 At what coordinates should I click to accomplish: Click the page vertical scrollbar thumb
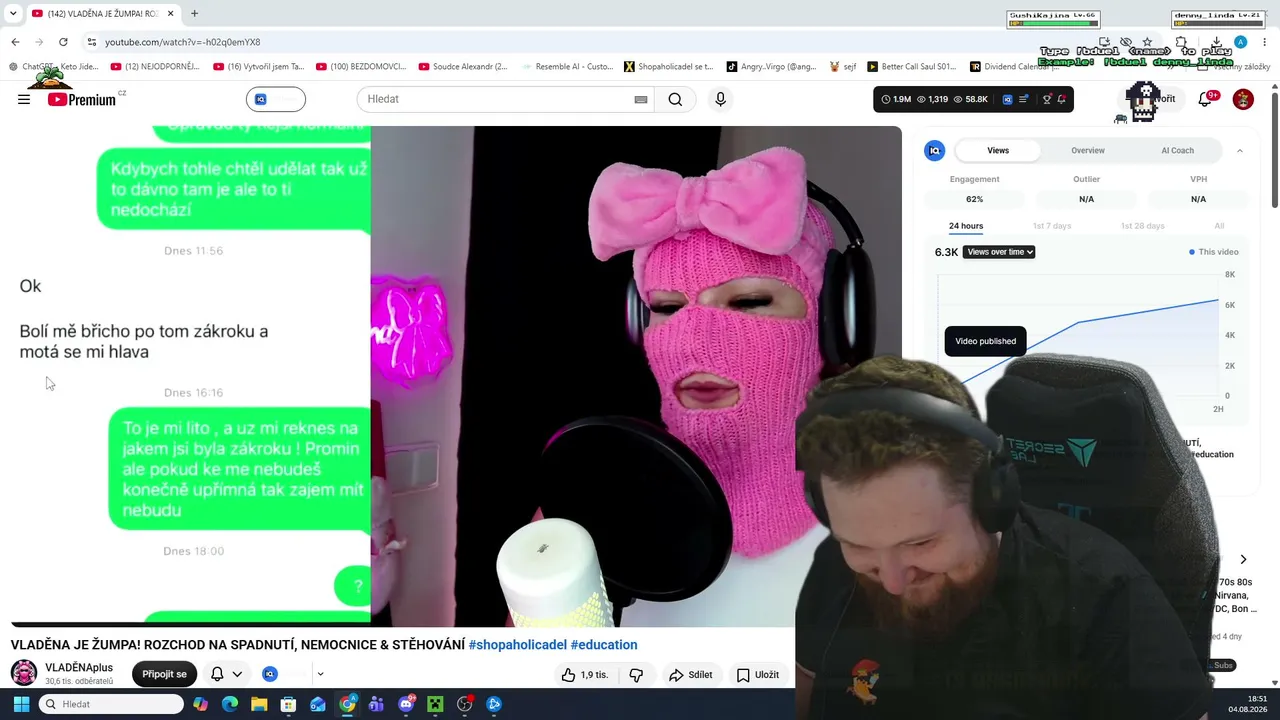[1275, 148]
